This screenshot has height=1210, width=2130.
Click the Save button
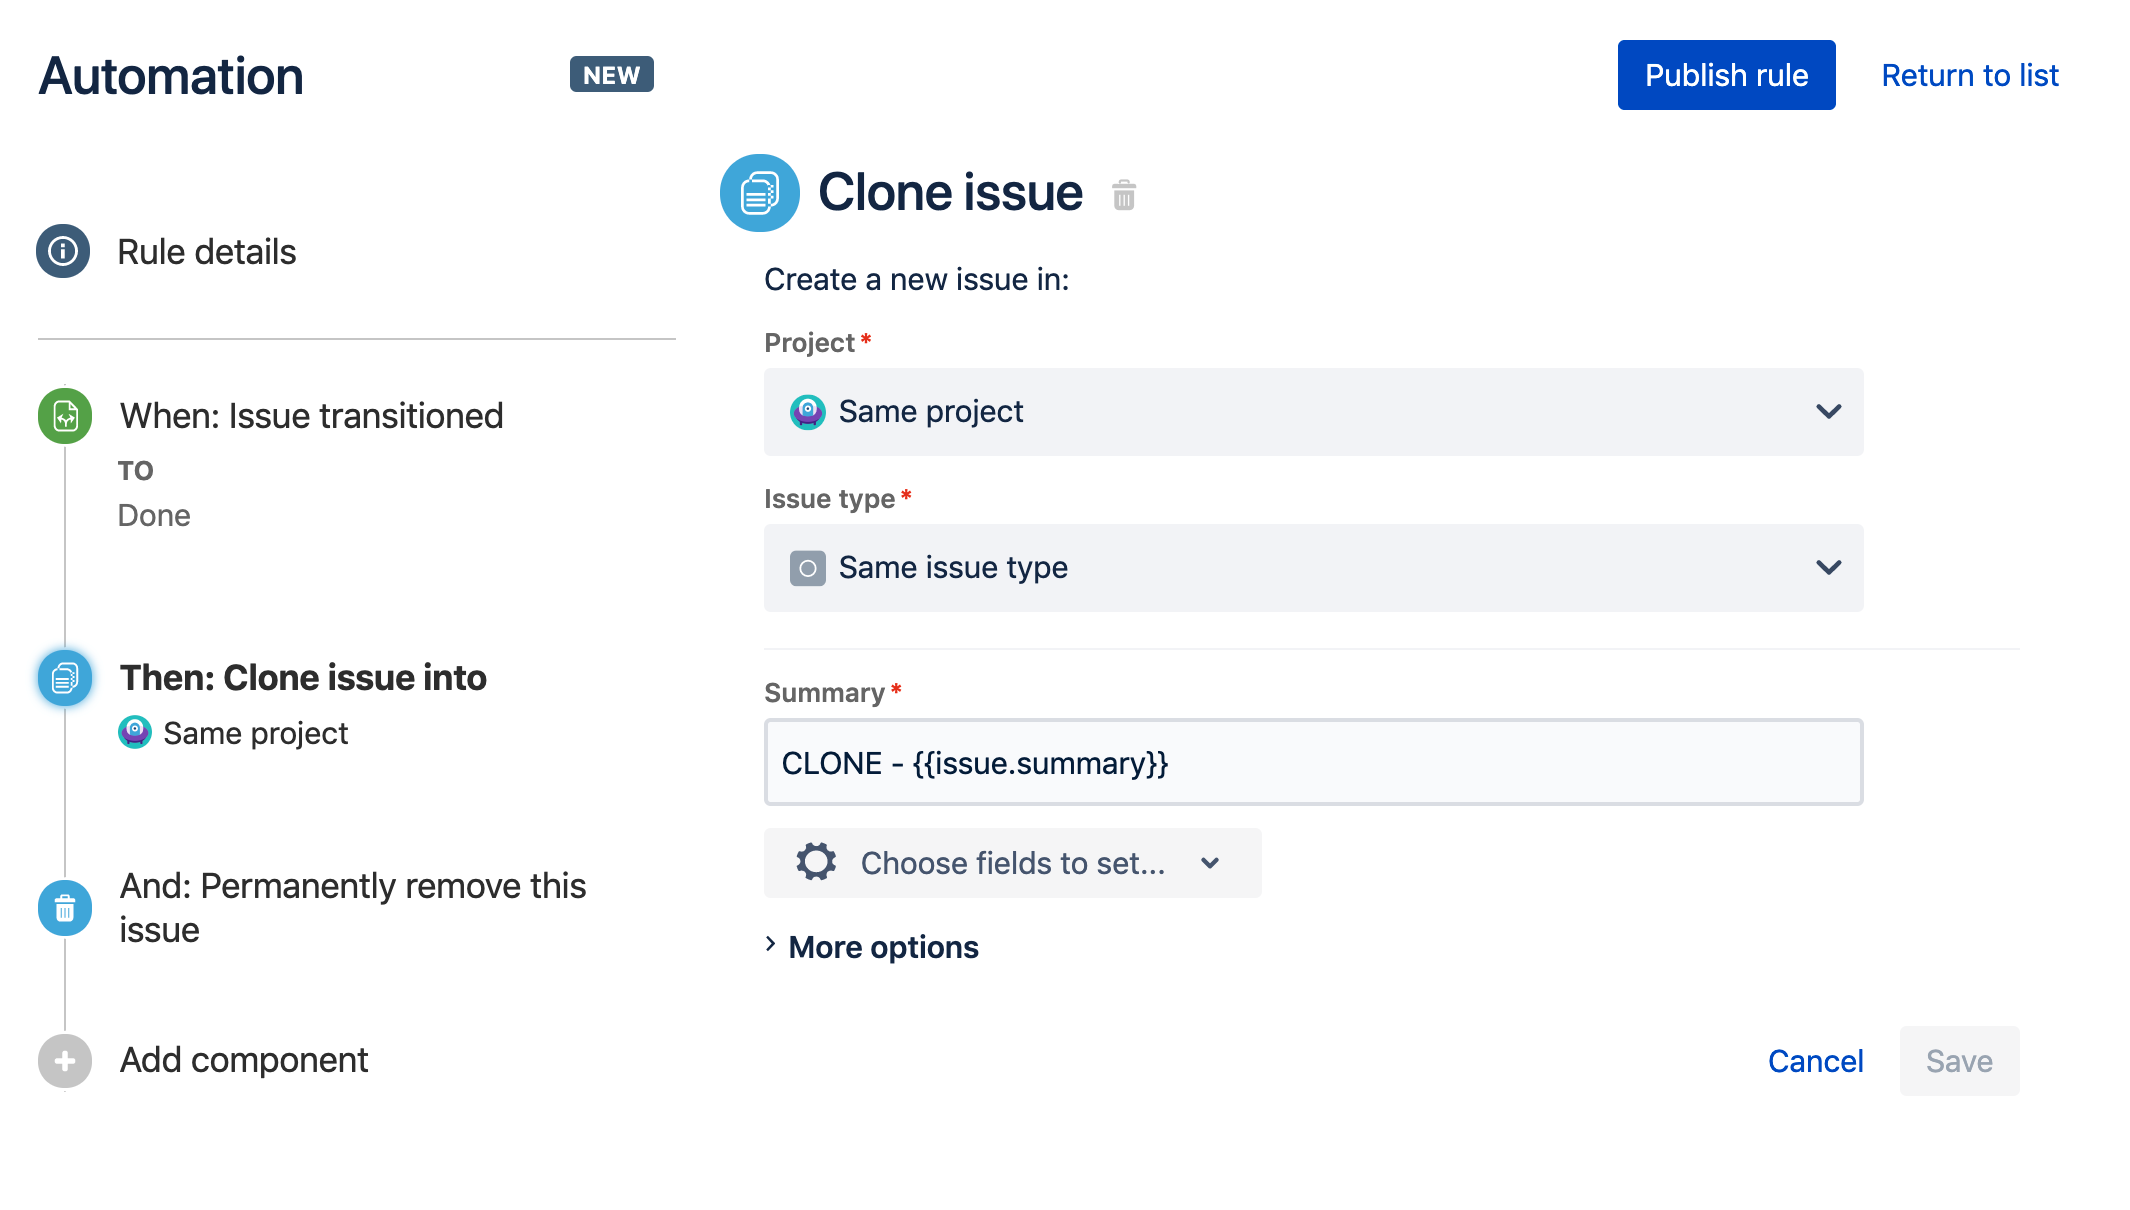coord(1959,1061)
